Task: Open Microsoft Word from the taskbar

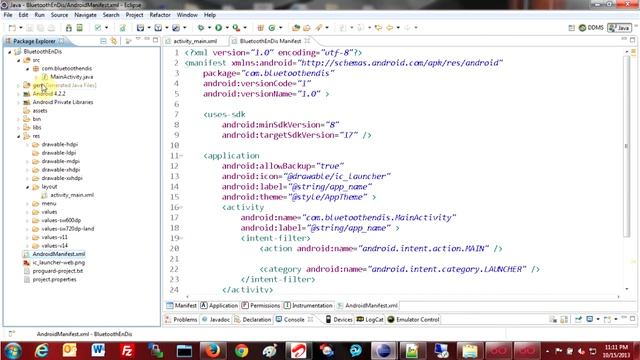Action: click(x=98, y=351)
